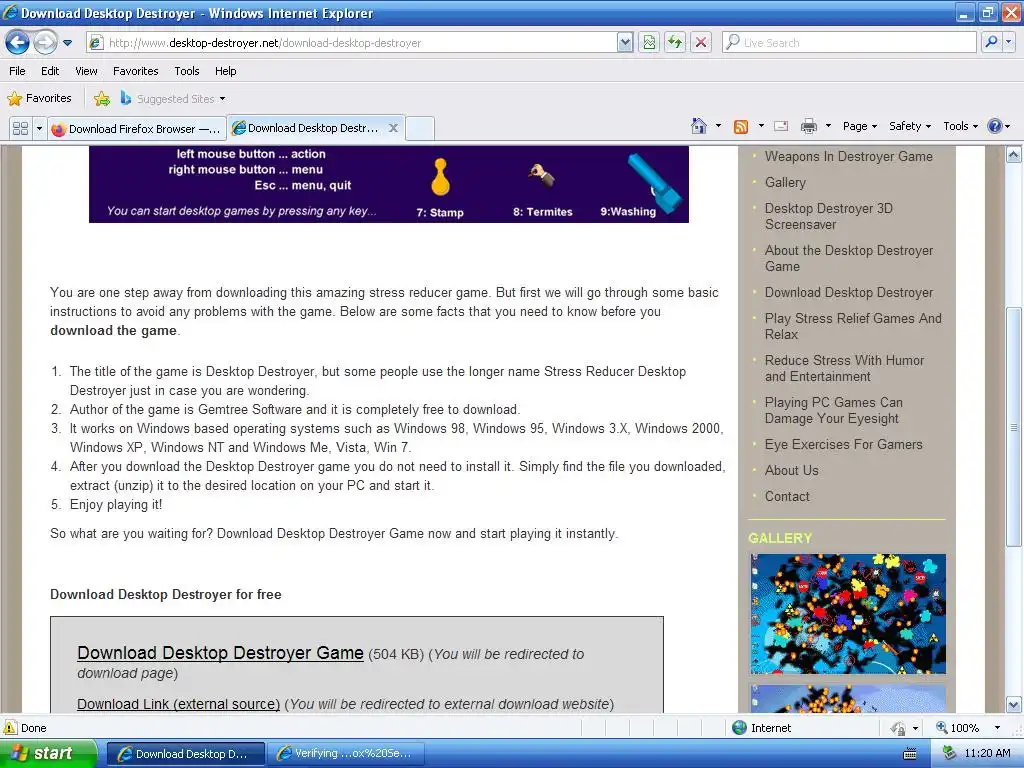Open the Tools command bar menu

(x=960, y=126)
